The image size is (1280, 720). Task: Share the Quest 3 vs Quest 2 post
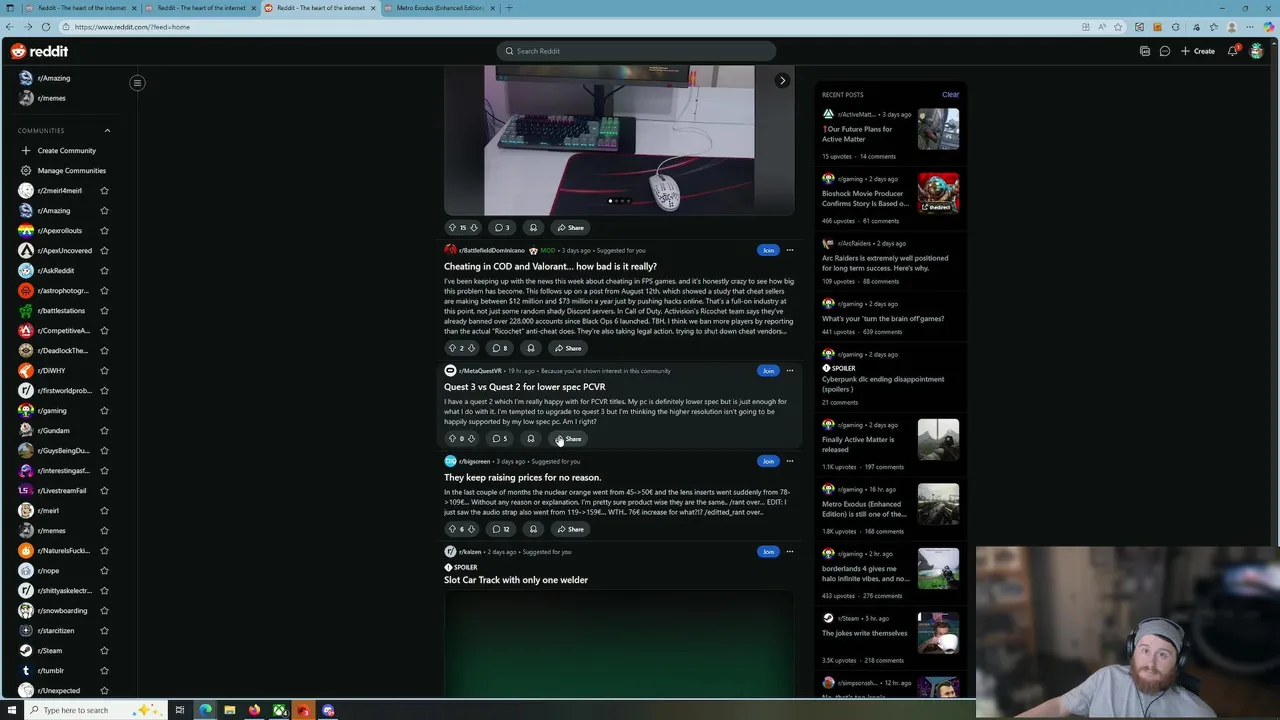pos(569,439)
